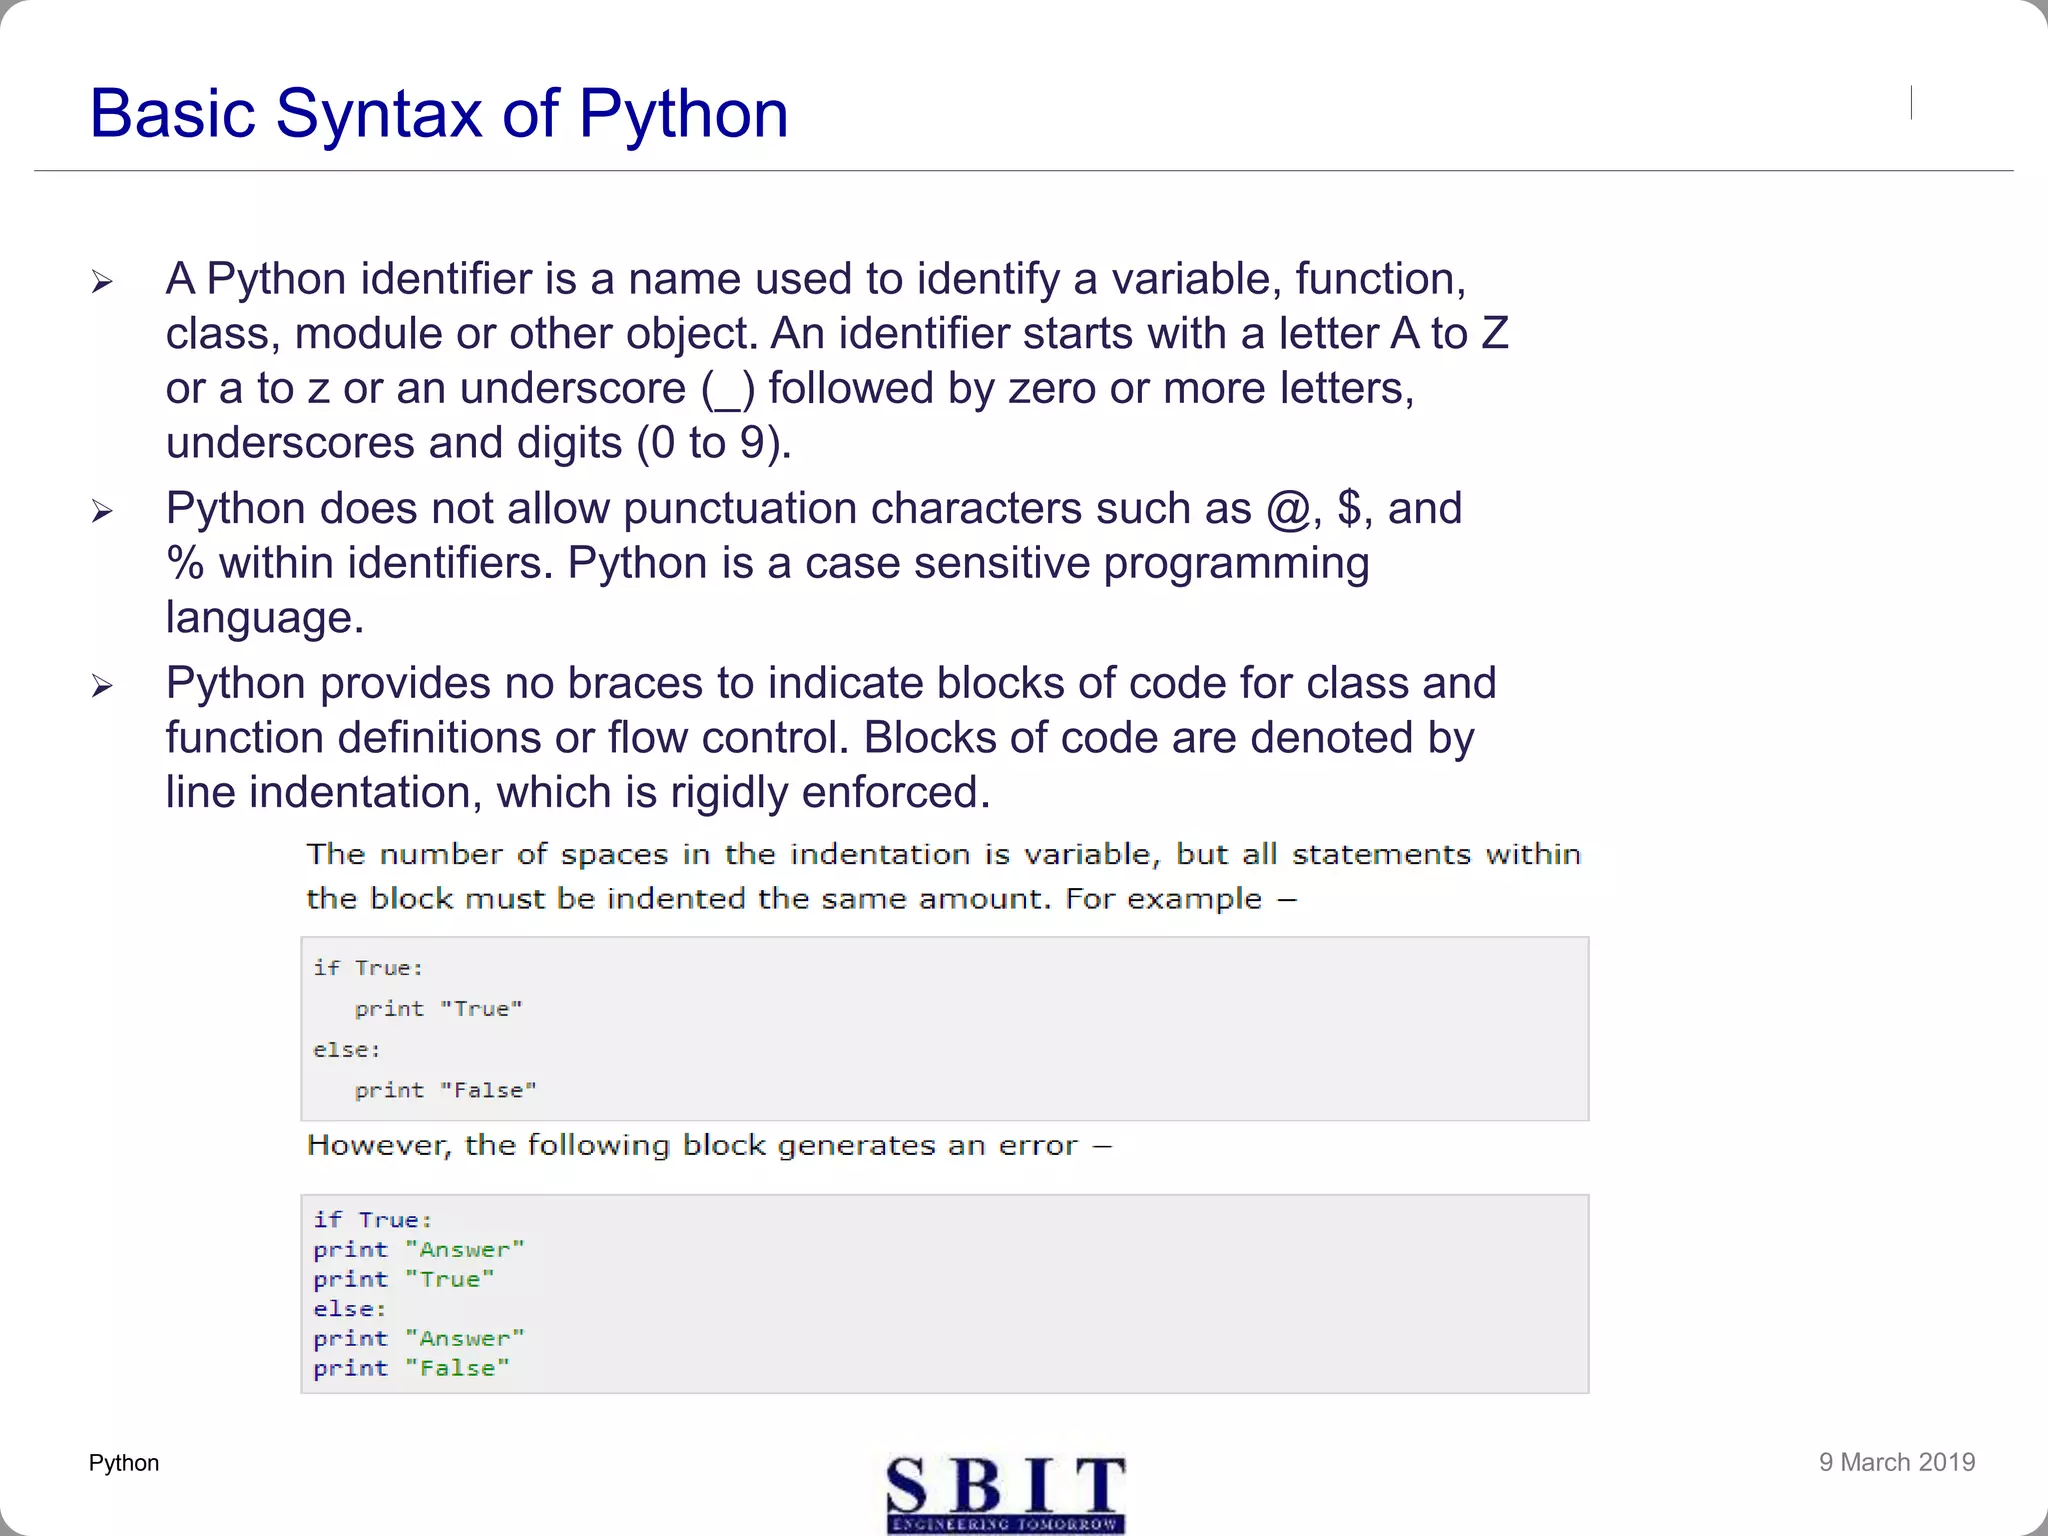The image size is (2048, 1536).
Task: Click the second code block generating error
Action: [x=944, y=1293]
